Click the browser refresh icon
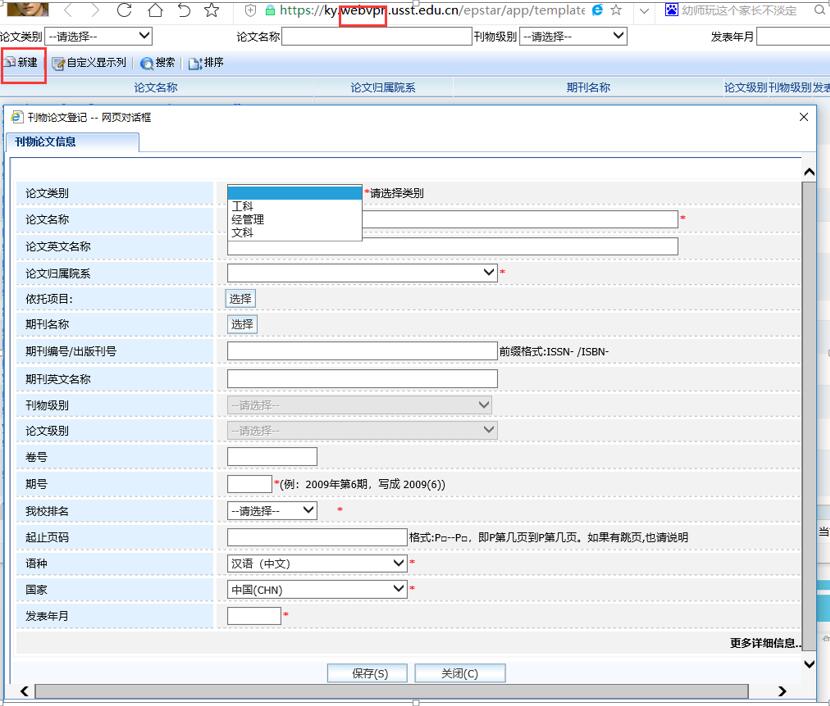The image size is (830, 706). [124, 11]
